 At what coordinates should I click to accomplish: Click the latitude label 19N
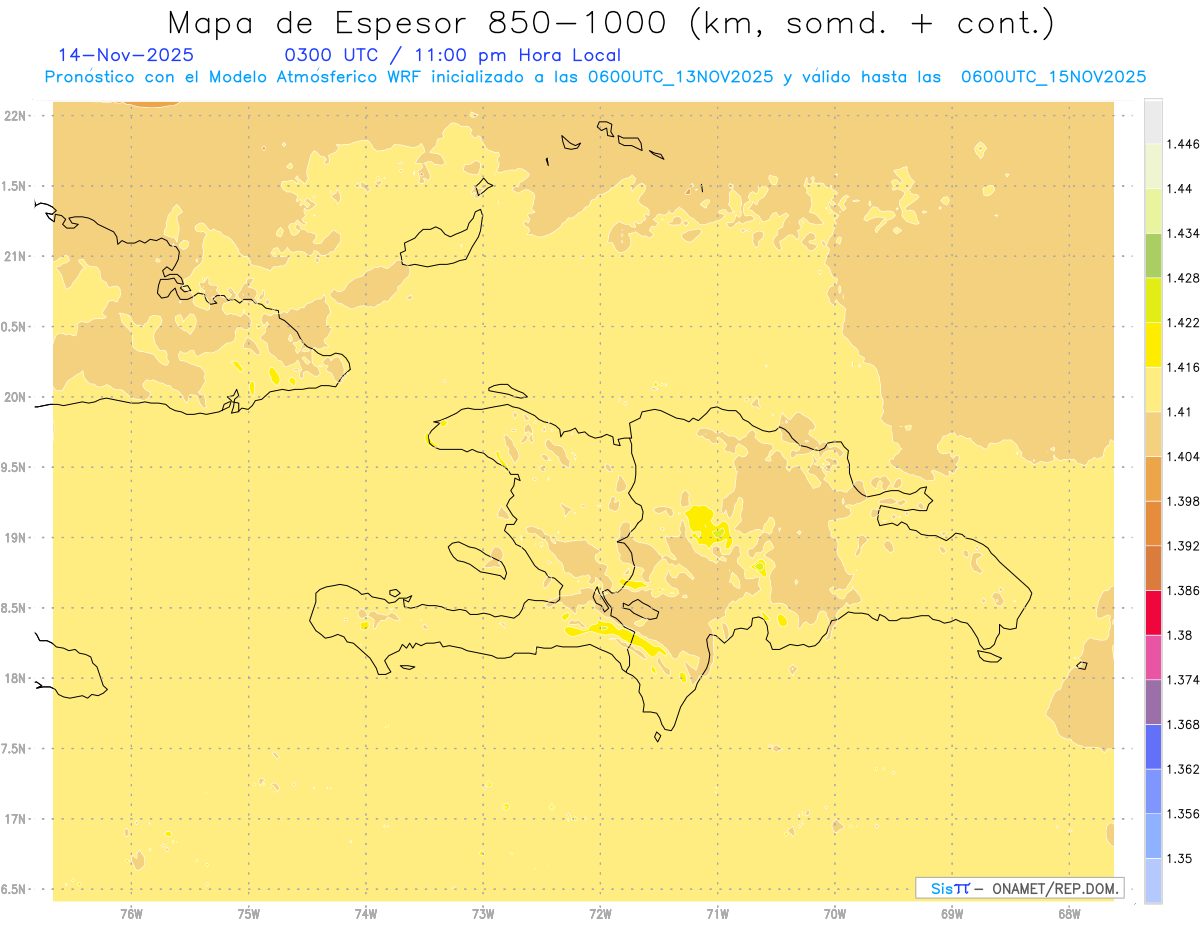pos(16,537)
